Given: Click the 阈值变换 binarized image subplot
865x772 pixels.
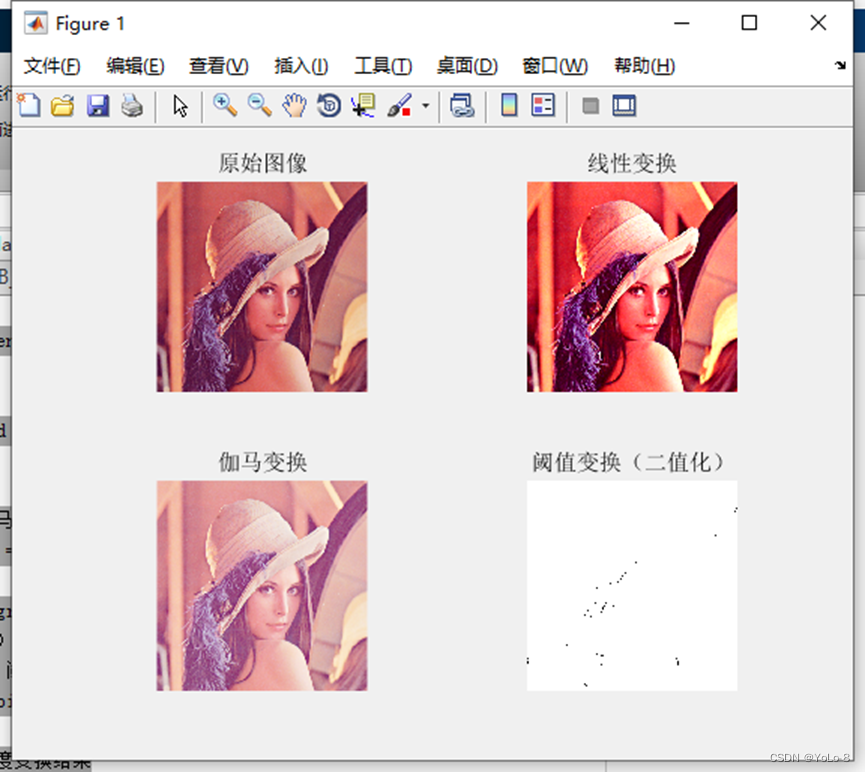Looking at the screenshot, I should (x=632, y=585).
